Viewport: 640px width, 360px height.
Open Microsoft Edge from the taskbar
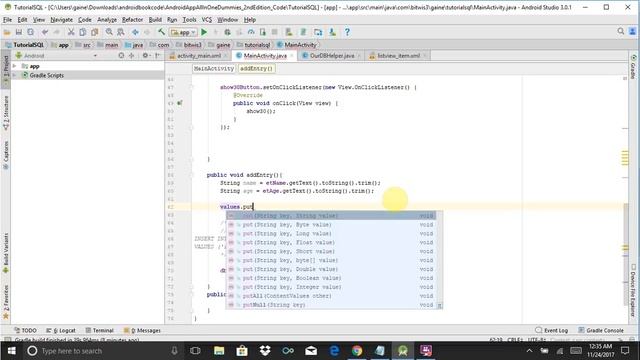coord(334,351)
